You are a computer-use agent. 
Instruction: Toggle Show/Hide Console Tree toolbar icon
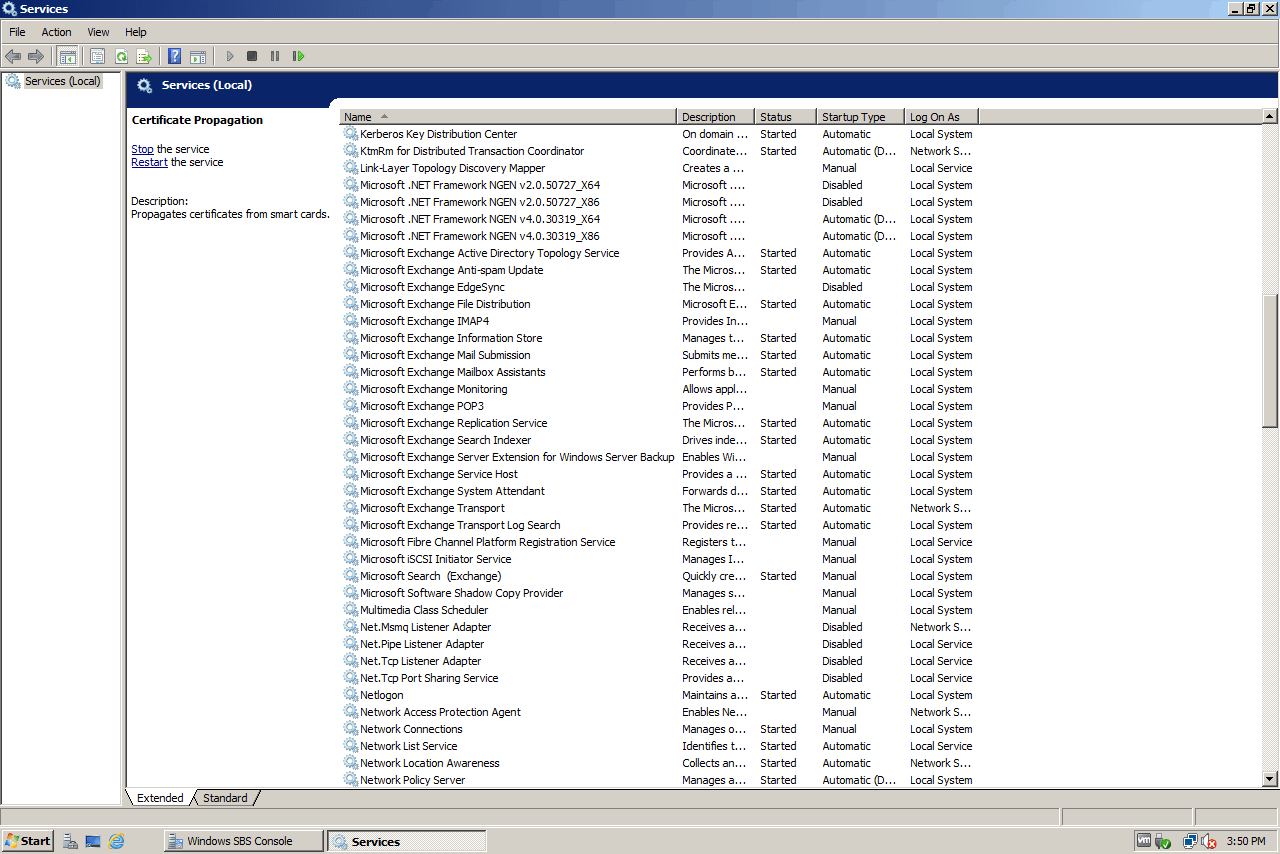(x=68, y=56)
